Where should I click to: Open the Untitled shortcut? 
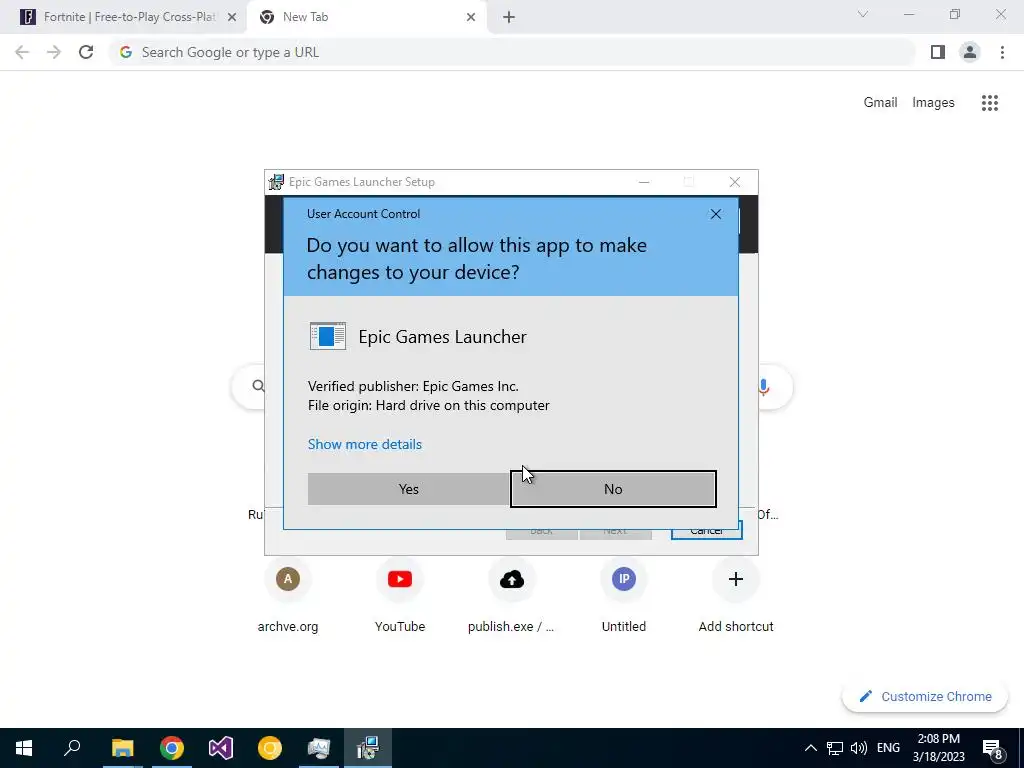[624, 596]
